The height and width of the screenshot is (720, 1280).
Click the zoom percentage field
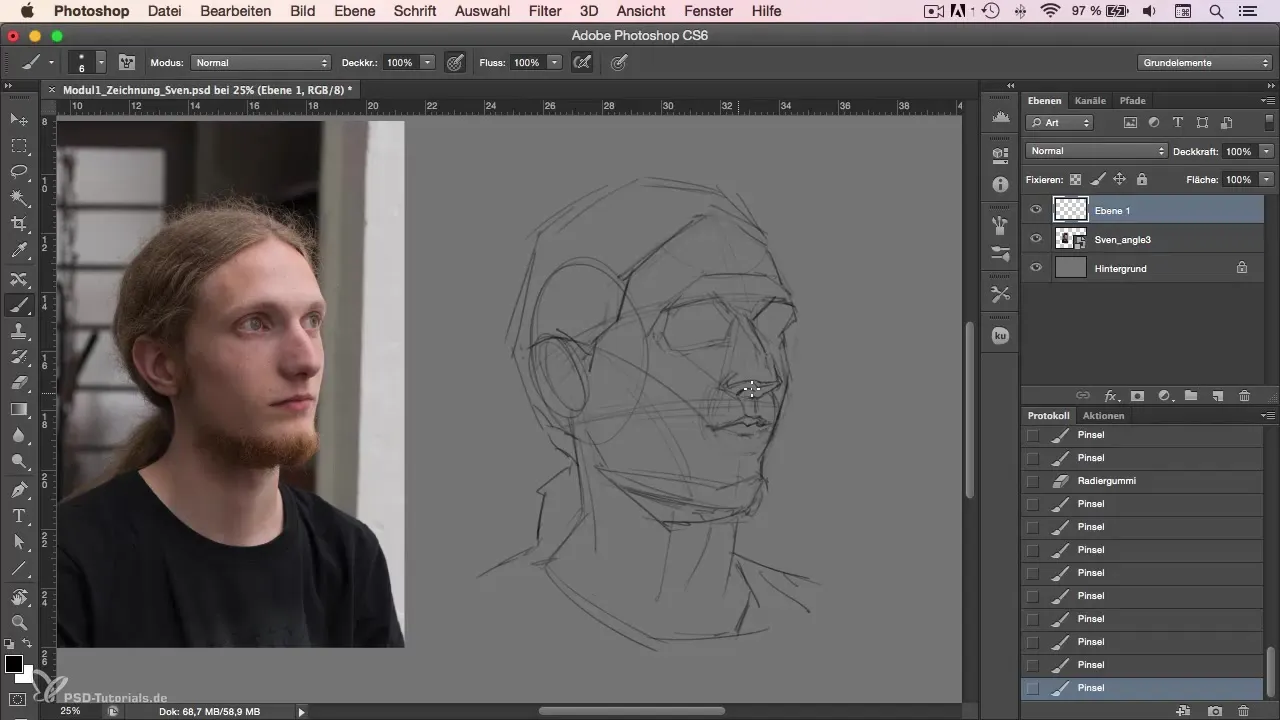point(71,711)
